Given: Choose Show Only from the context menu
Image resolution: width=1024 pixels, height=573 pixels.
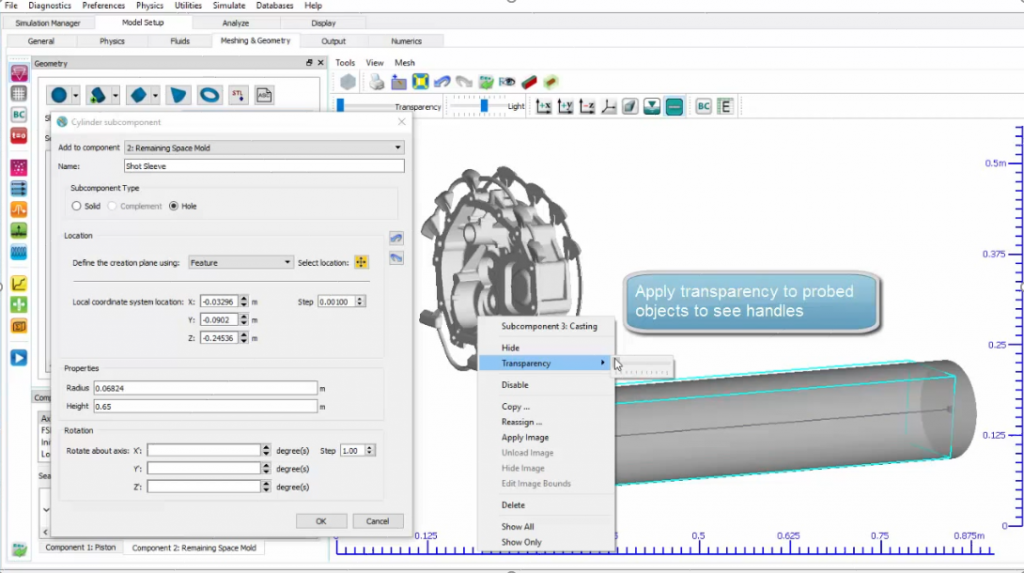Looking at the screenshot, I should click(x=521, y=542).
